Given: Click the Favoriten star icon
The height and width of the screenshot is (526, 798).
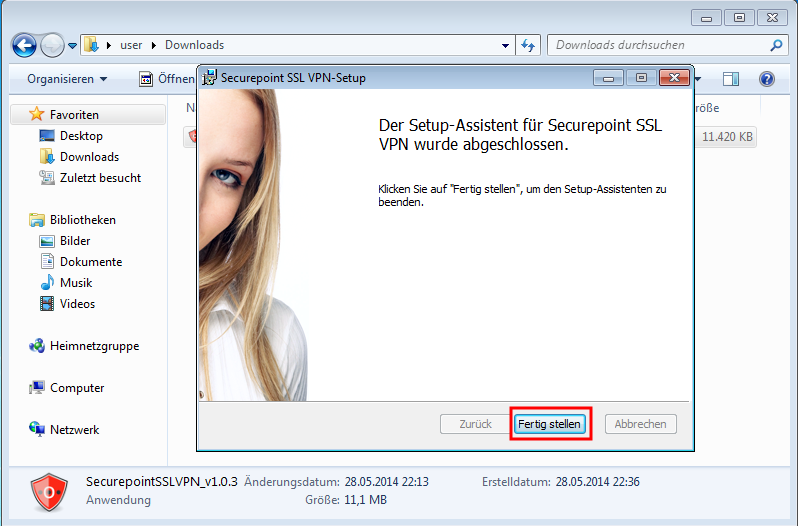Looking at the screenshot, I should click(37, 114).
